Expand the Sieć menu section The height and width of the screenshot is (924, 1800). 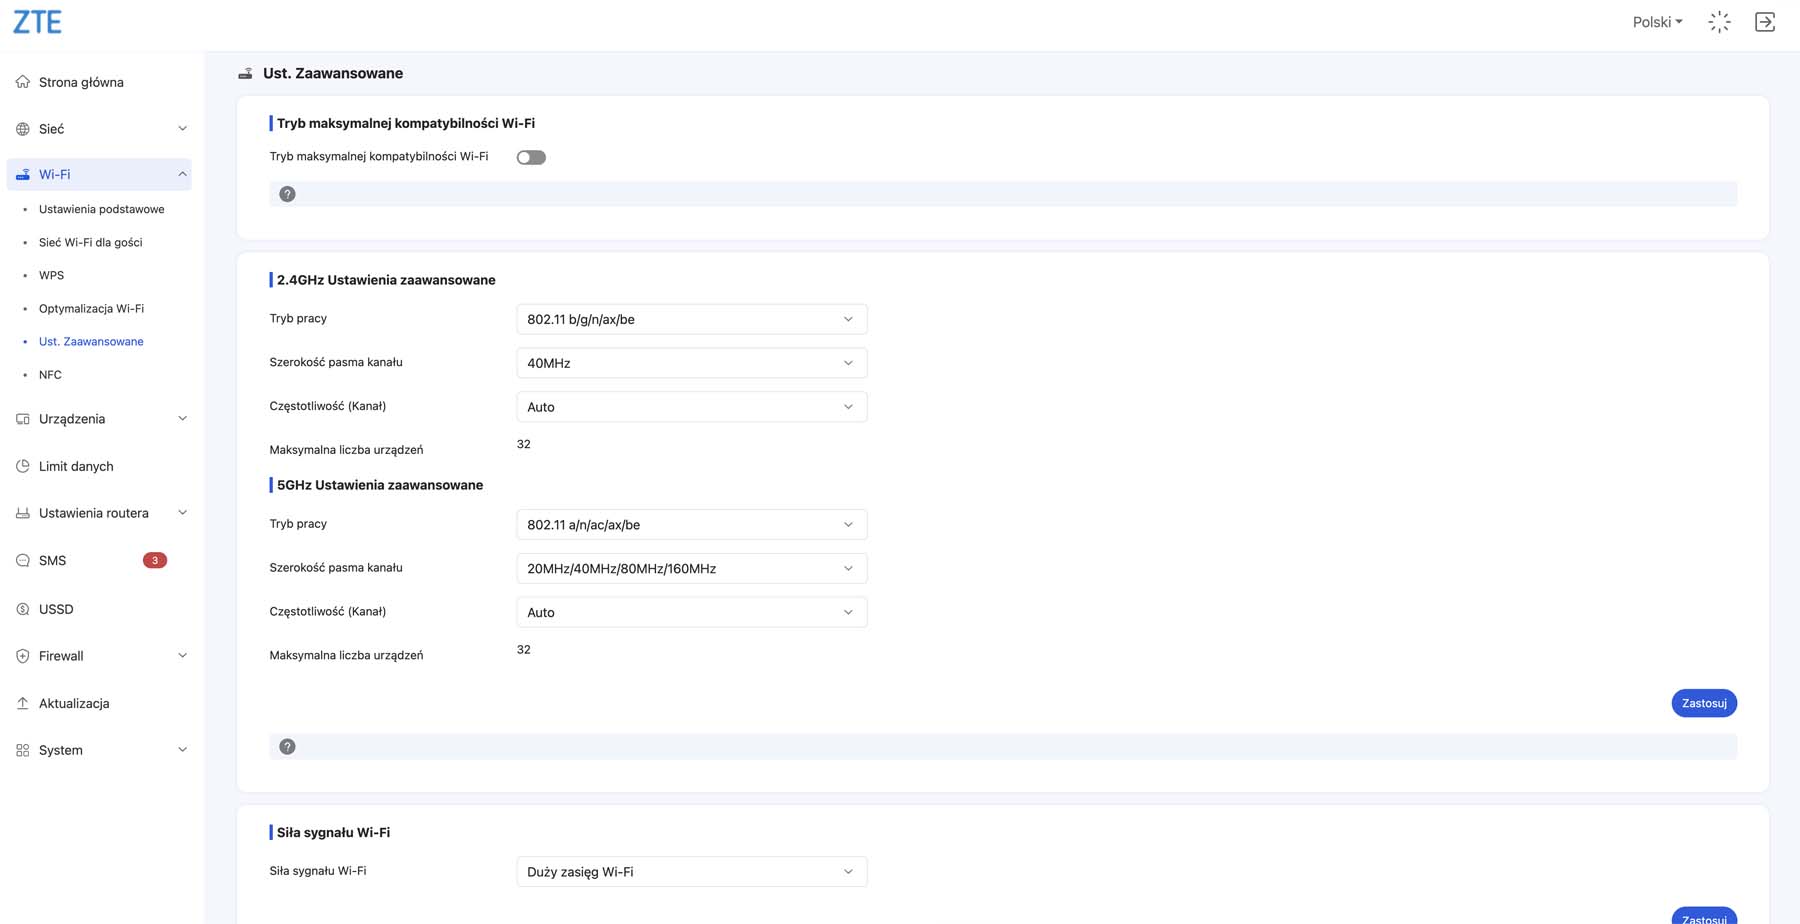coord(100,129)
